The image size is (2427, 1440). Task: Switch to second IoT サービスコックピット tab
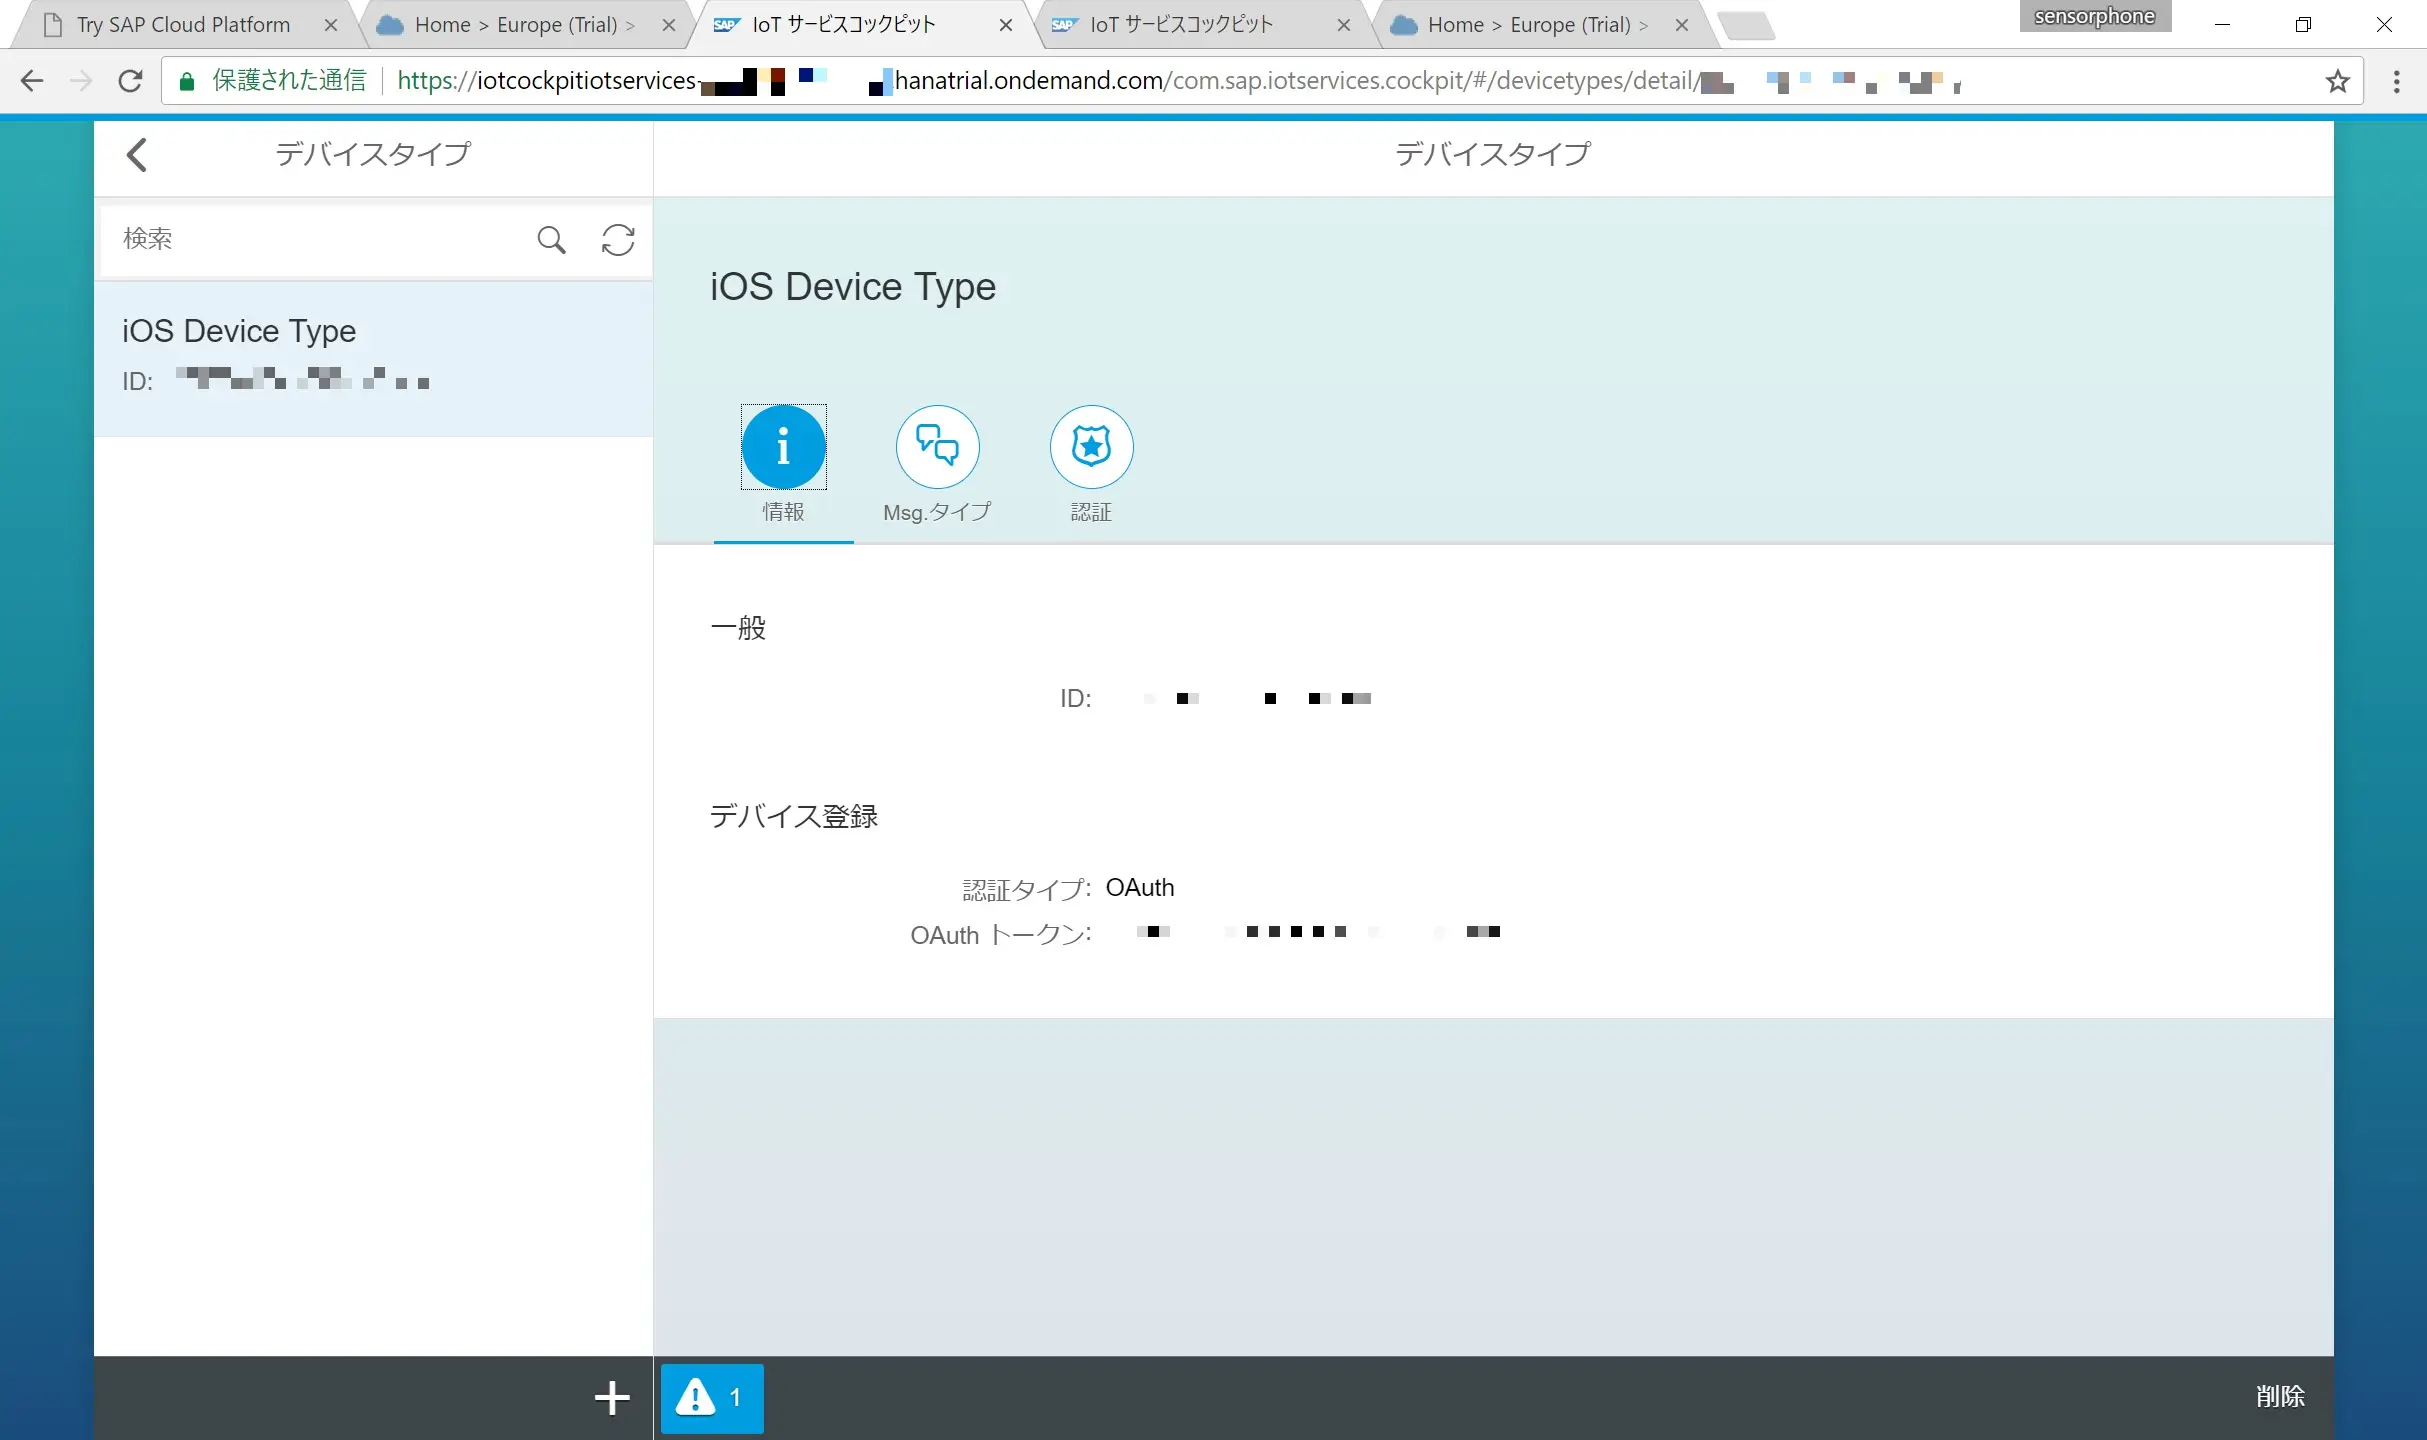pos(1182,25)
